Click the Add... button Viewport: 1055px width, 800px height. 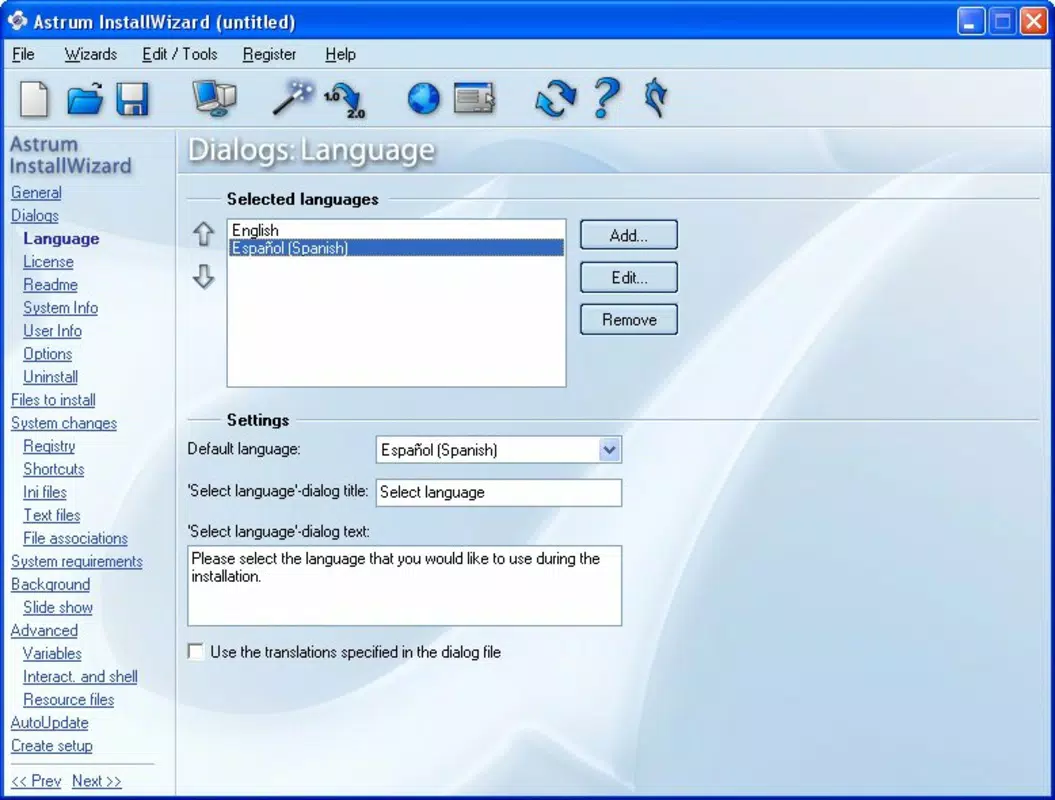[628, 235]
